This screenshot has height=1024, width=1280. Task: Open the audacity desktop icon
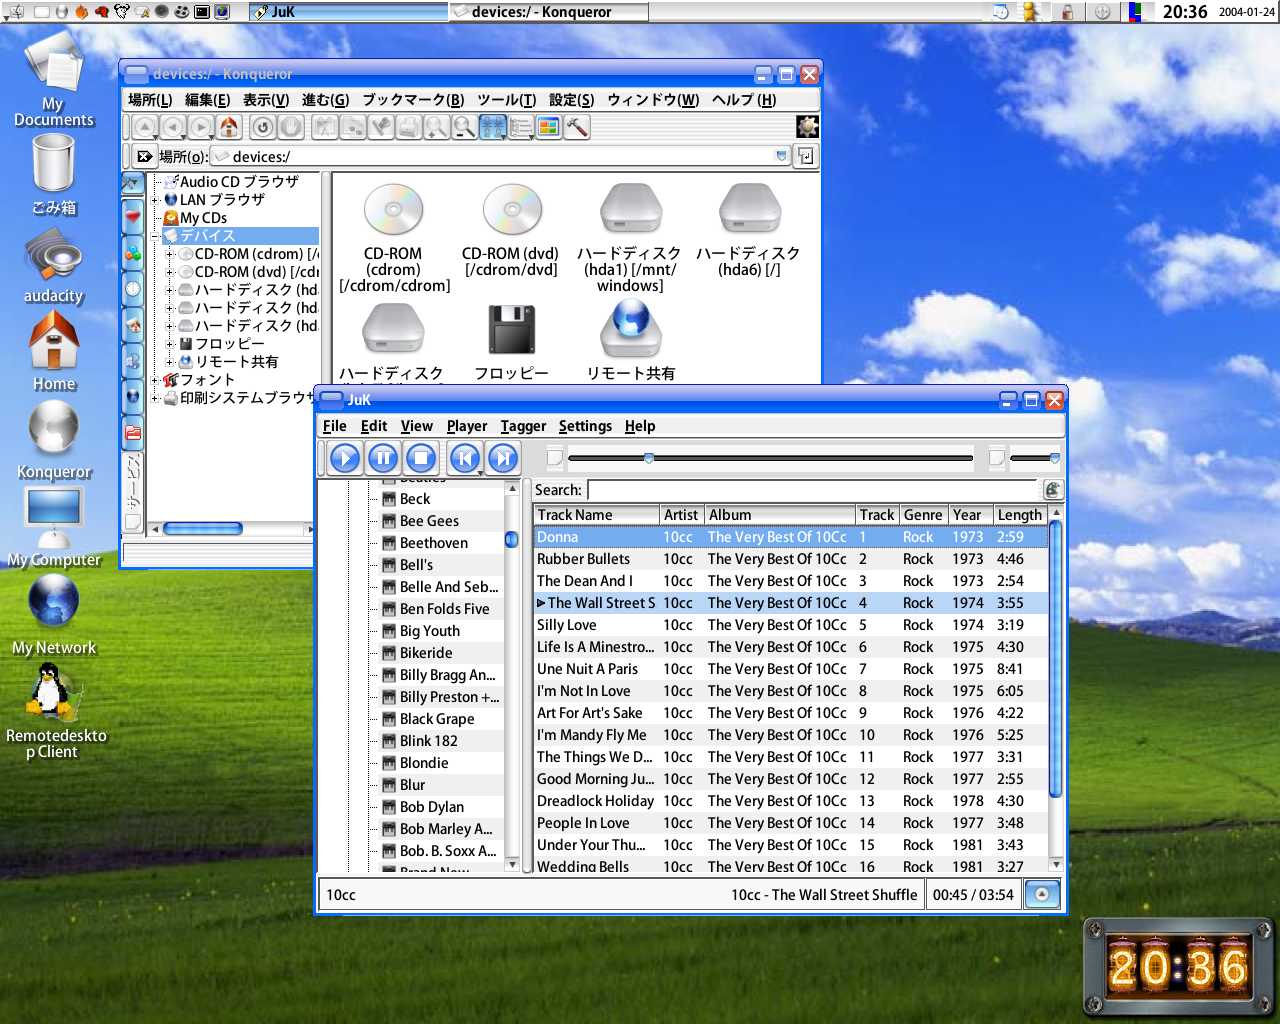click(54, 256)
